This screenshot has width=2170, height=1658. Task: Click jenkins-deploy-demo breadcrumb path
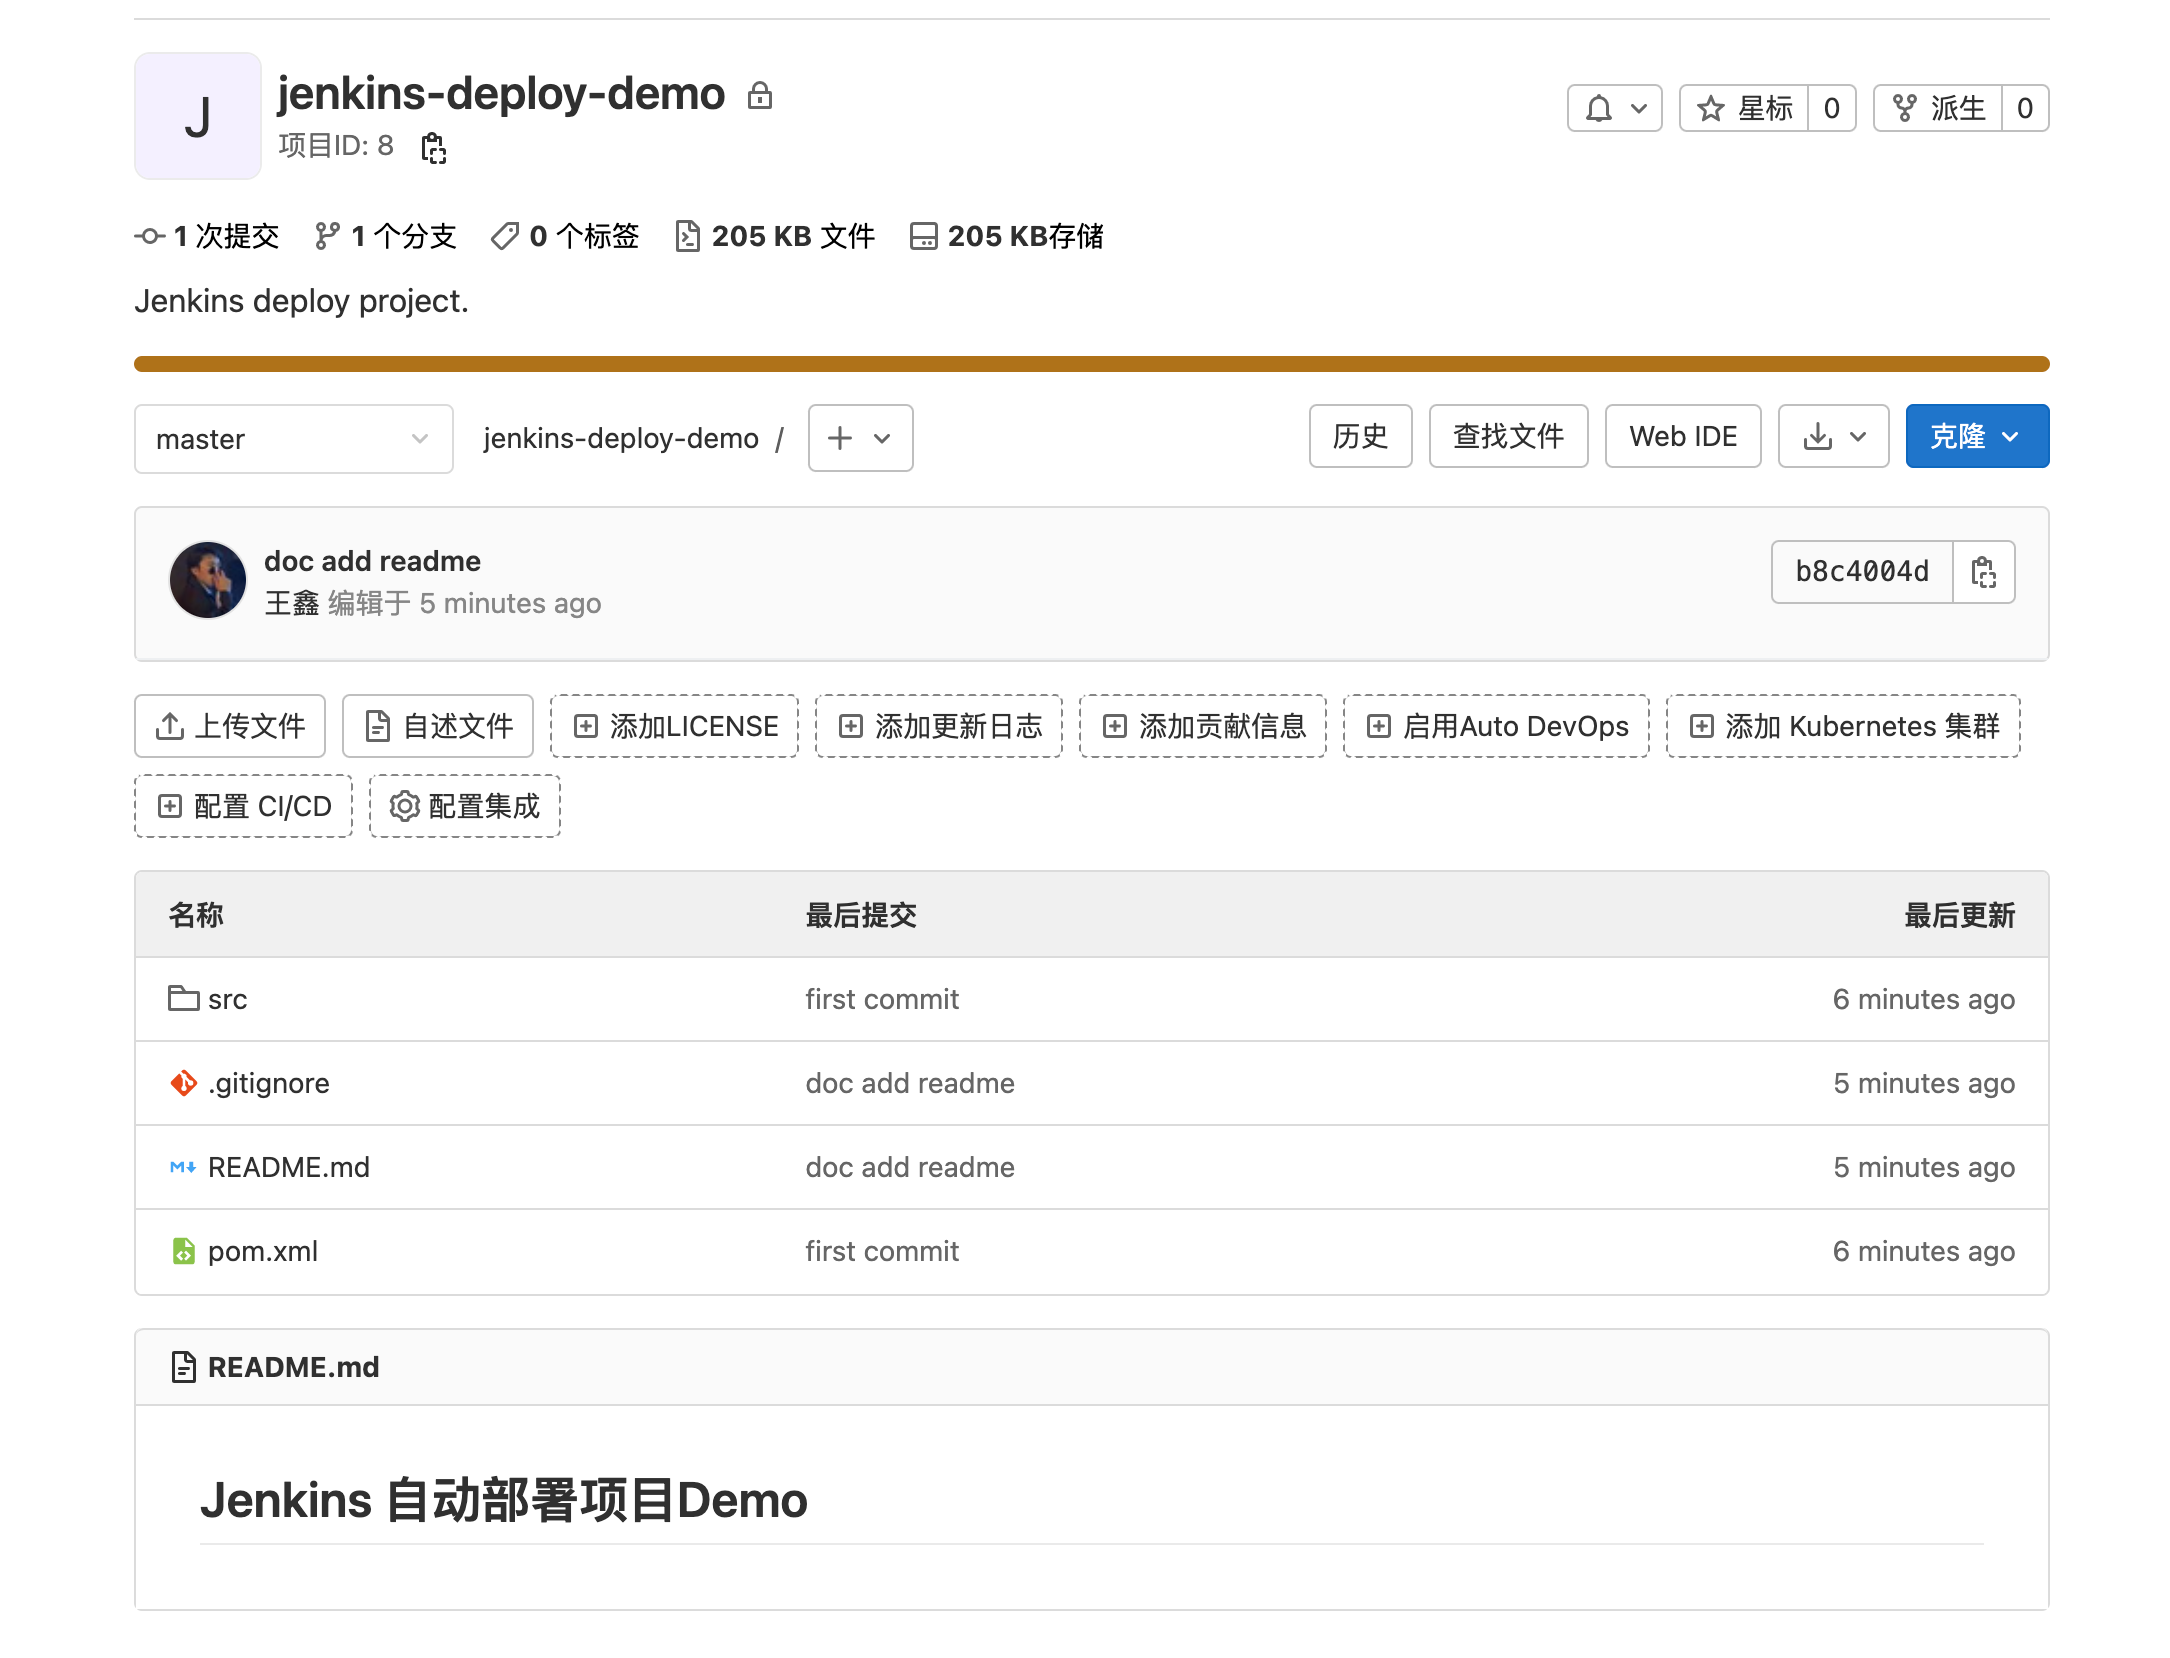click(x=620, y=438)
